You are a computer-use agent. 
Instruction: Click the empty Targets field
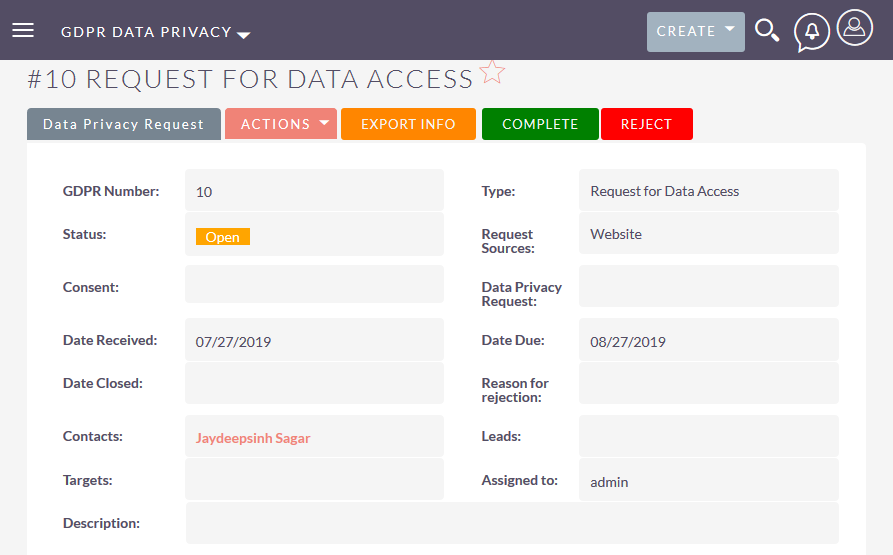(314, 479)
